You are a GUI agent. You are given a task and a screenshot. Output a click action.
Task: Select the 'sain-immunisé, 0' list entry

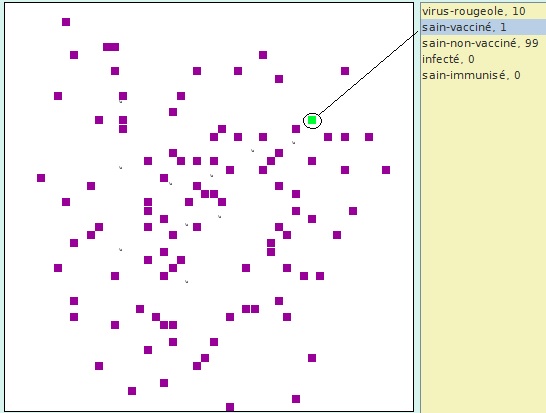(x=483, y=76)
